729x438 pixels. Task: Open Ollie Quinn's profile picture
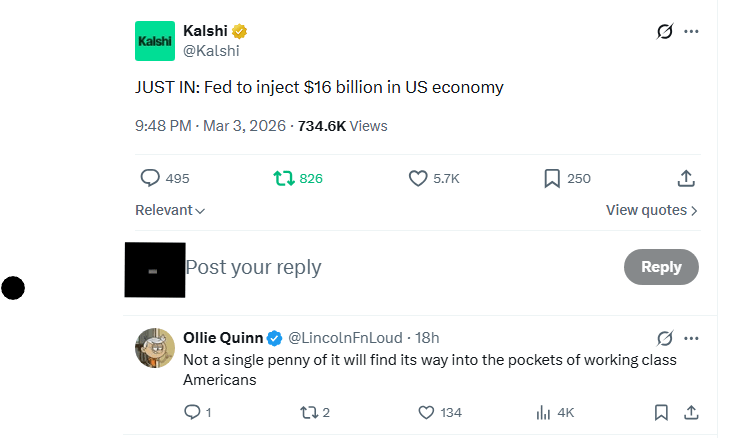point(155,347)
